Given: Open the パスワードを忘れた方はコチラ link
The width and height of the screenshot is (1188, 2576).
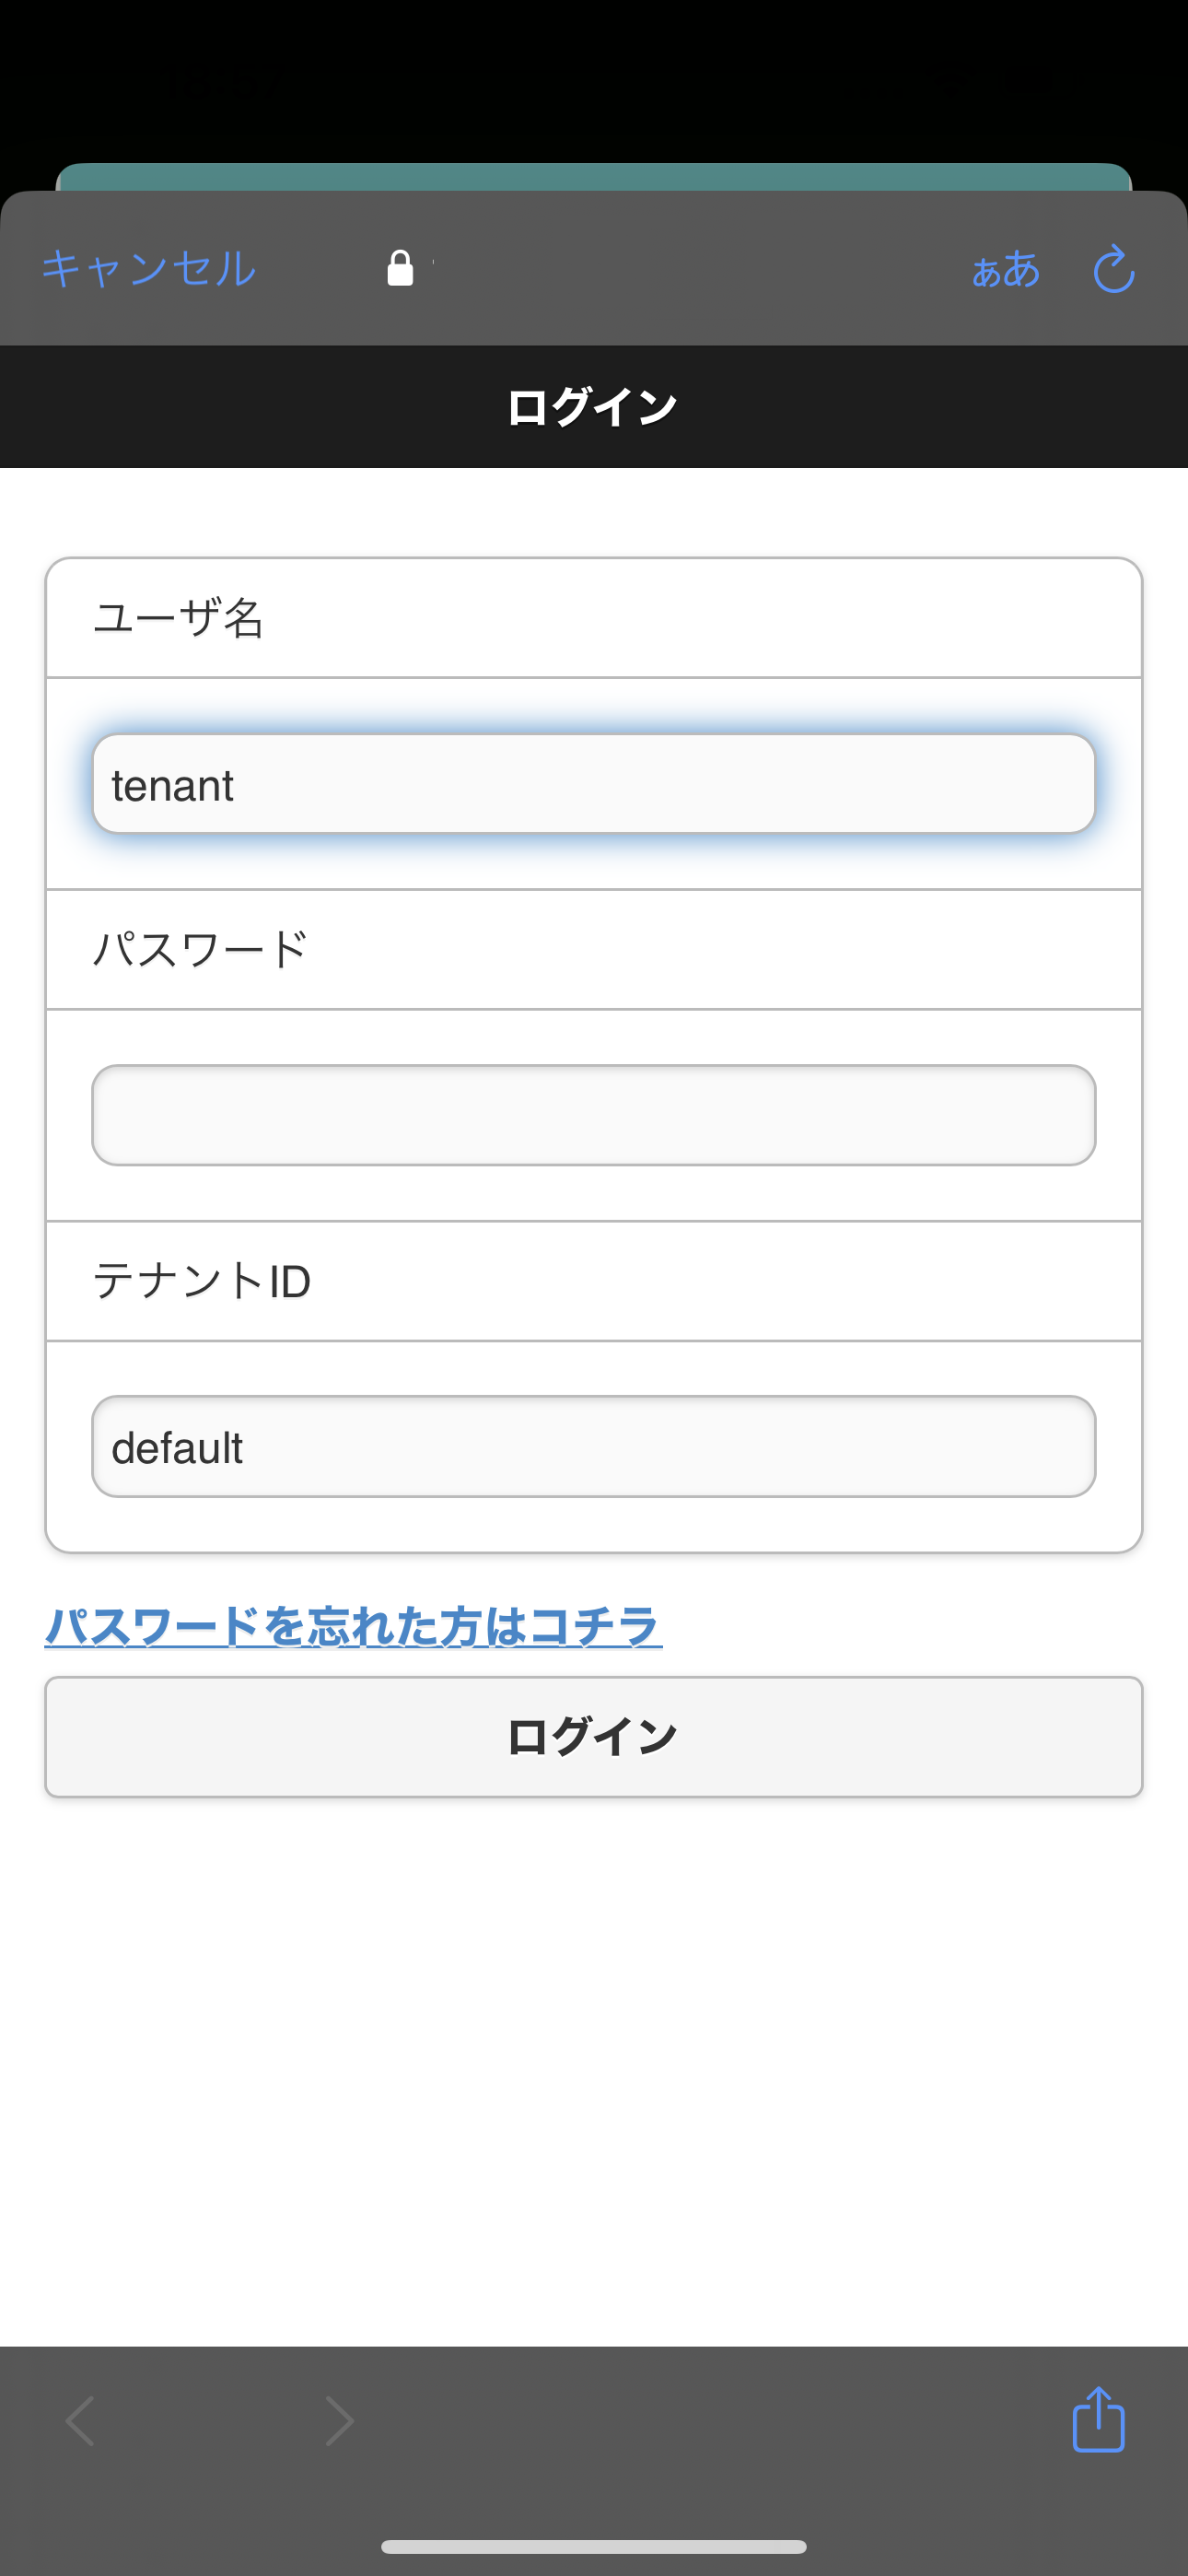Looking at the screenshot, I should (353, 1626).
